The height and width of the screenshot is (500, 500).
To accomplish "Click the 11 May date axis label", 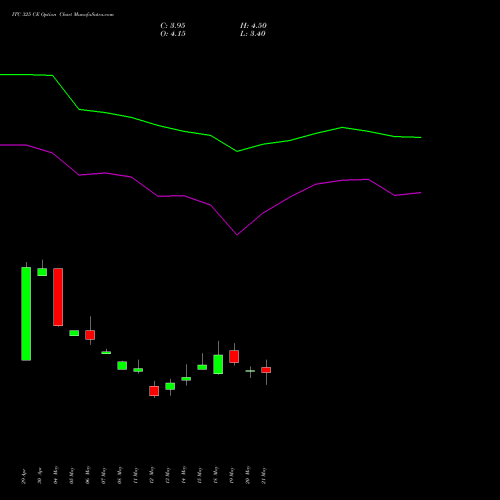I will click(x=136, y=476).
